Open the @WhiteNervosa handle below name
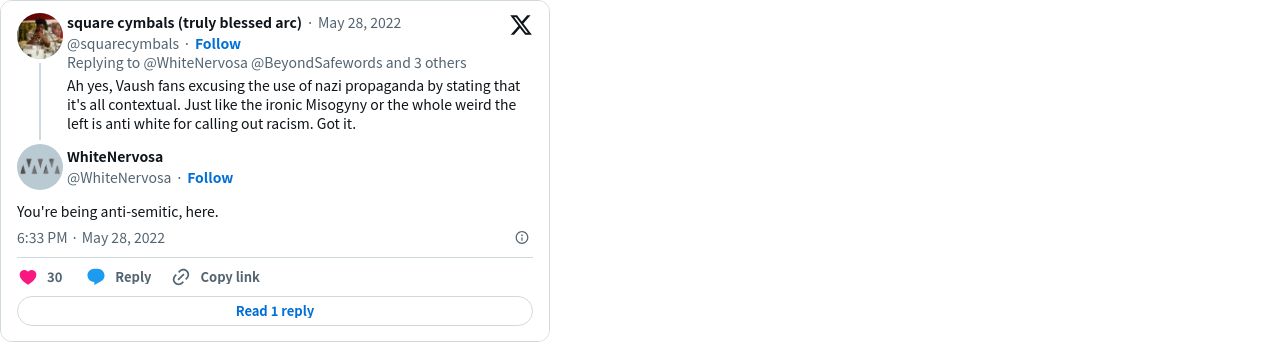The height and width of the screenshot is (362, 1284). coord(119,178)
